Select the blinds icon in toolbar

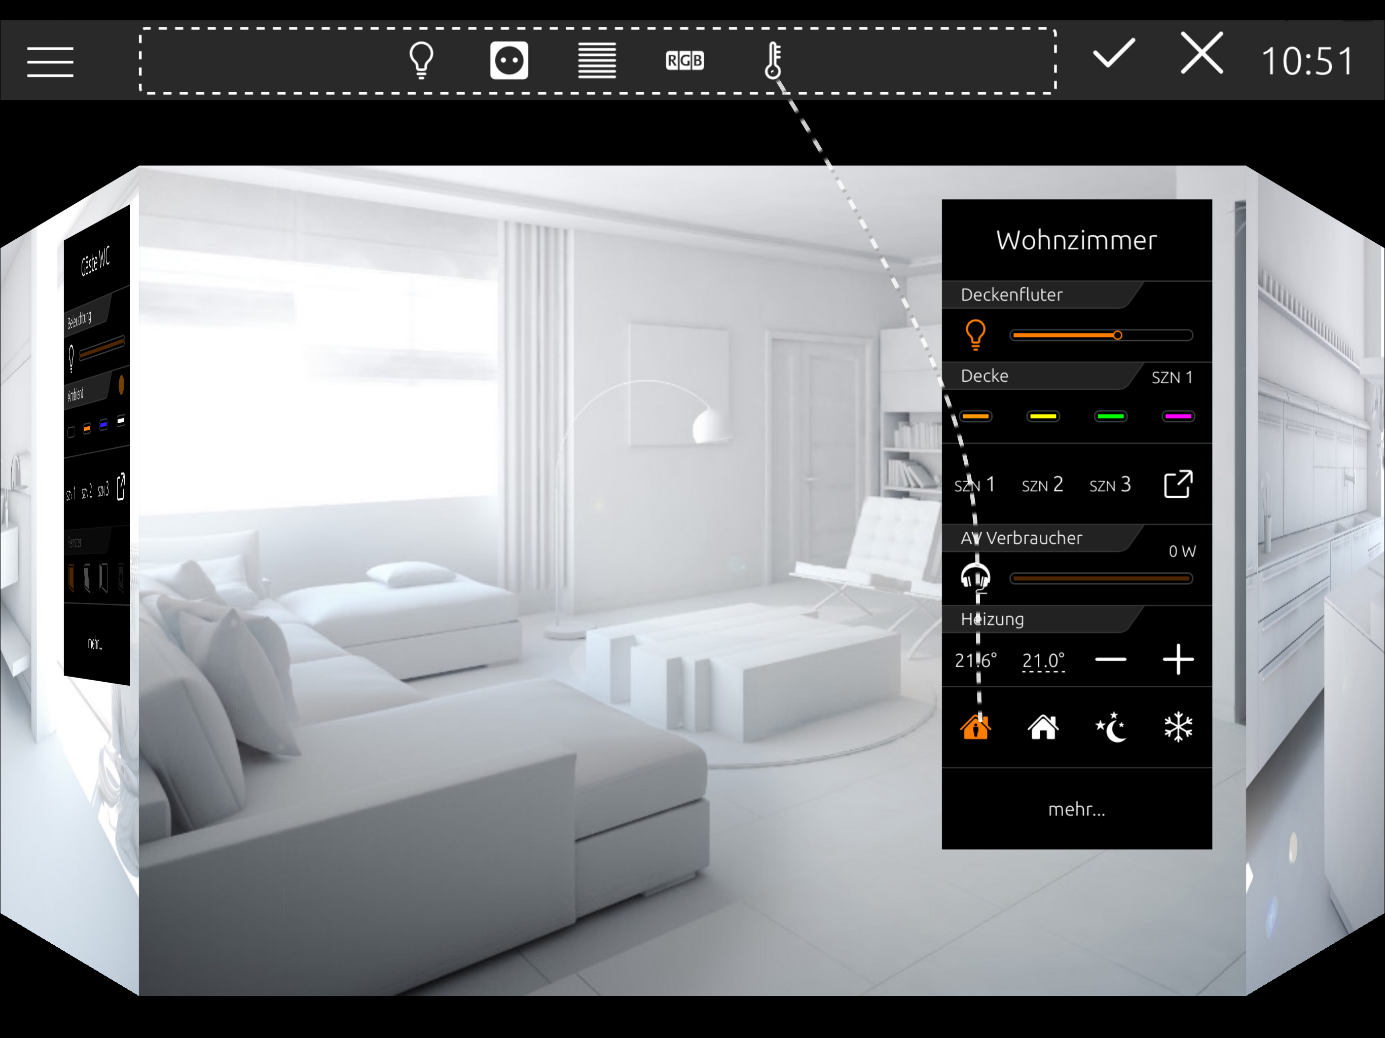pyautogui.click(x=597, y=61)
